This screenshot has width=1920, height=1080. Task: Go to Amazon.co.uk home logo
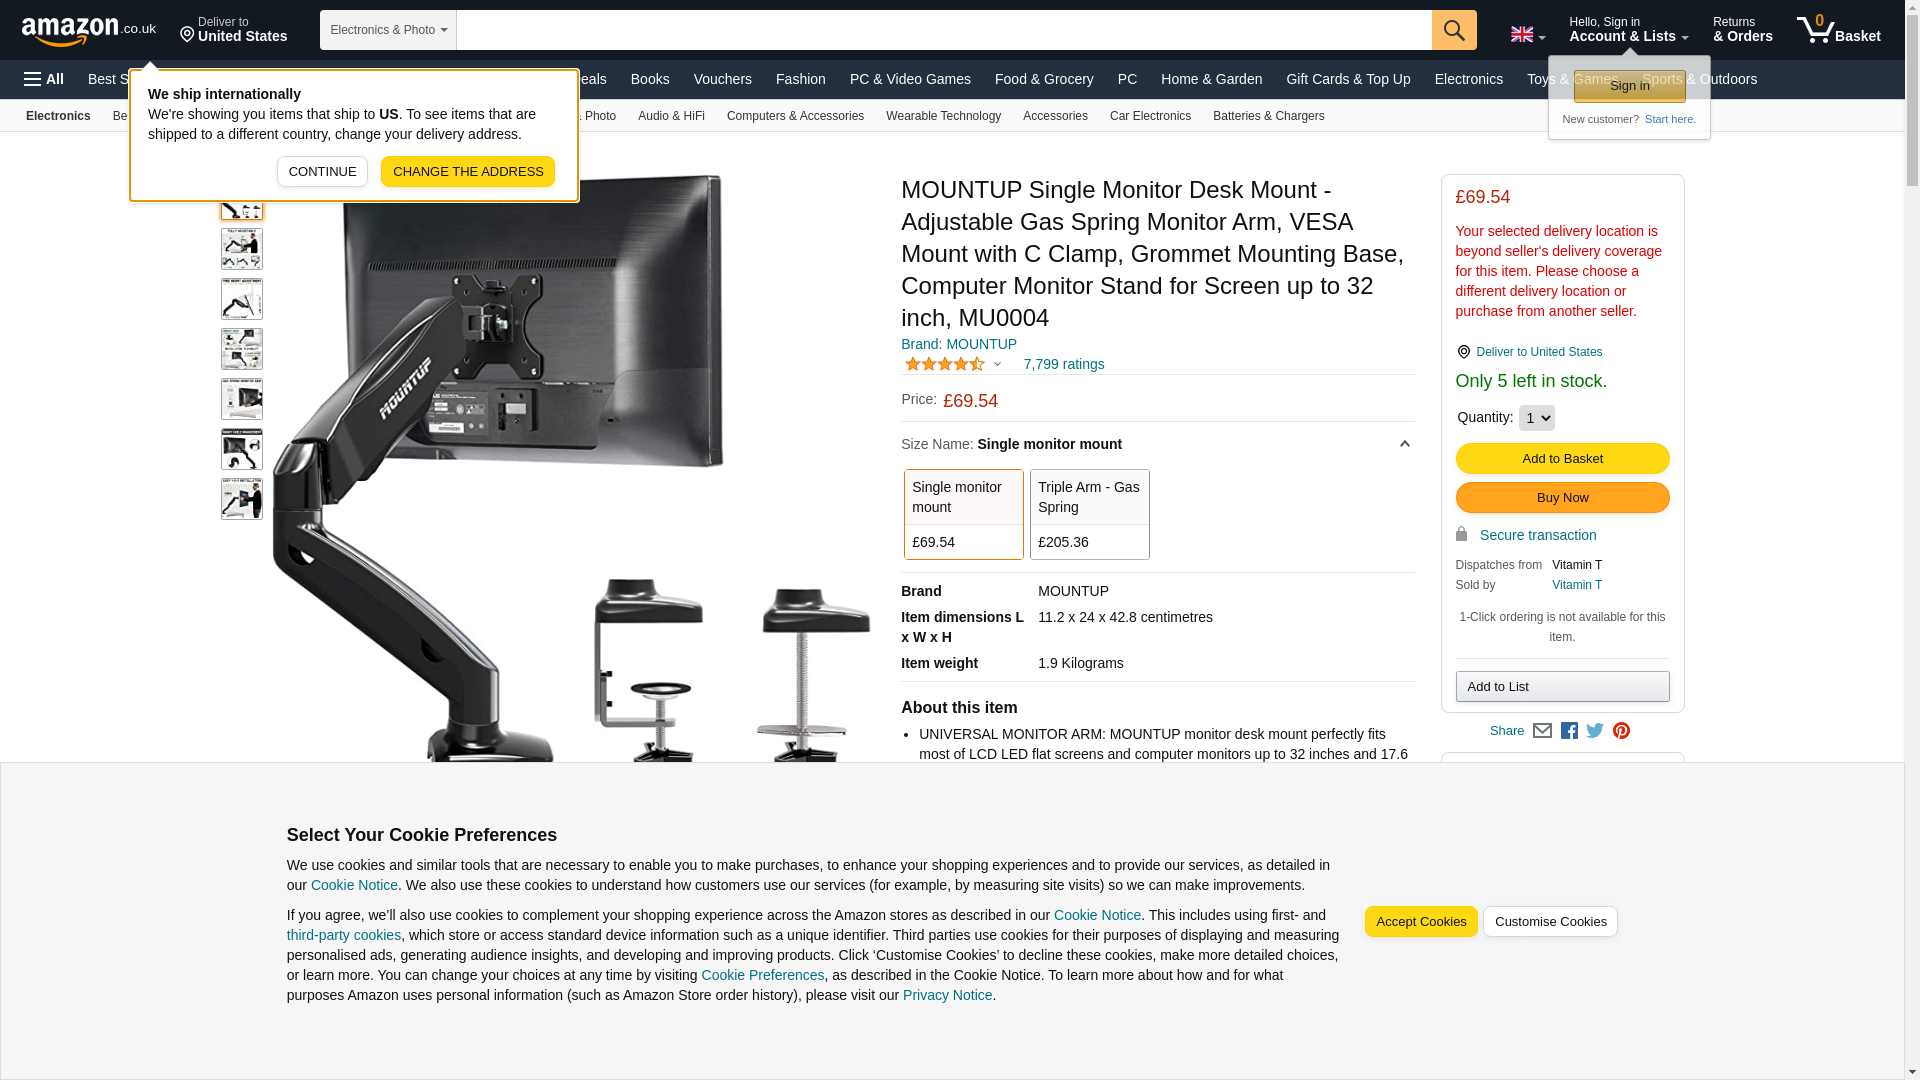point(89,31)
